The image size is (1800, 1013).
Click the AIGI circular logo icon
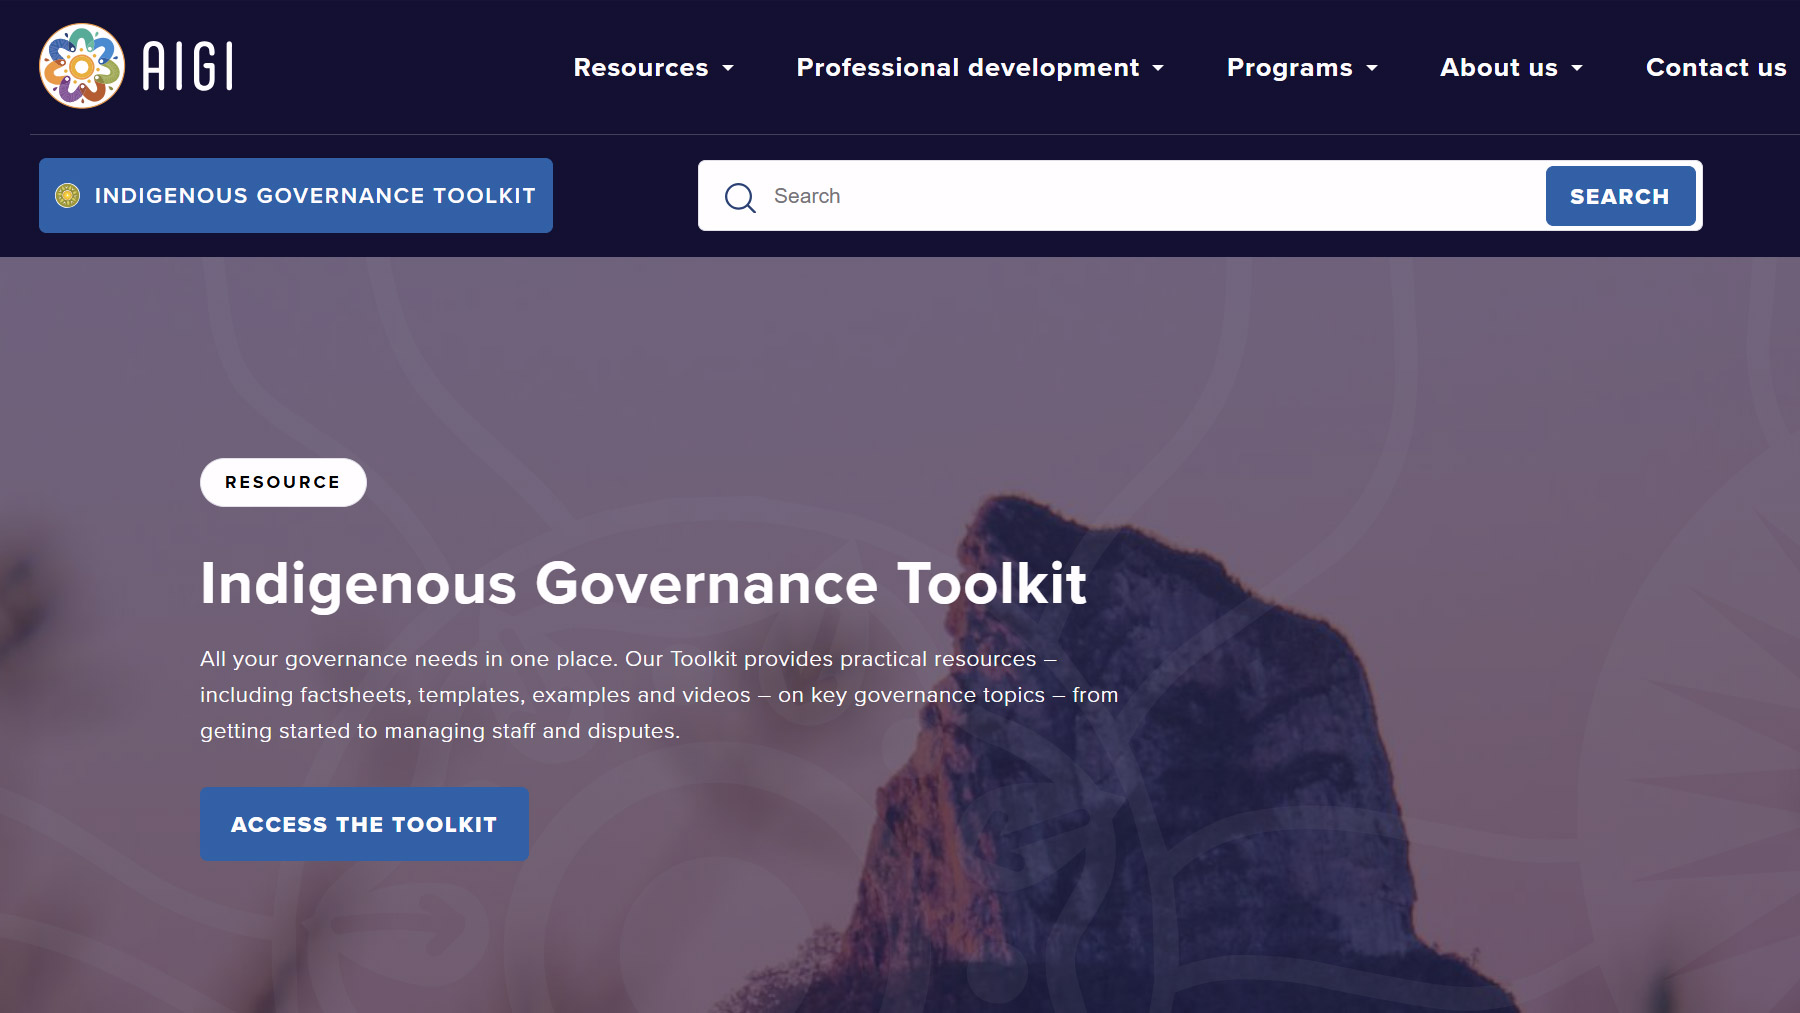(82, 66)
